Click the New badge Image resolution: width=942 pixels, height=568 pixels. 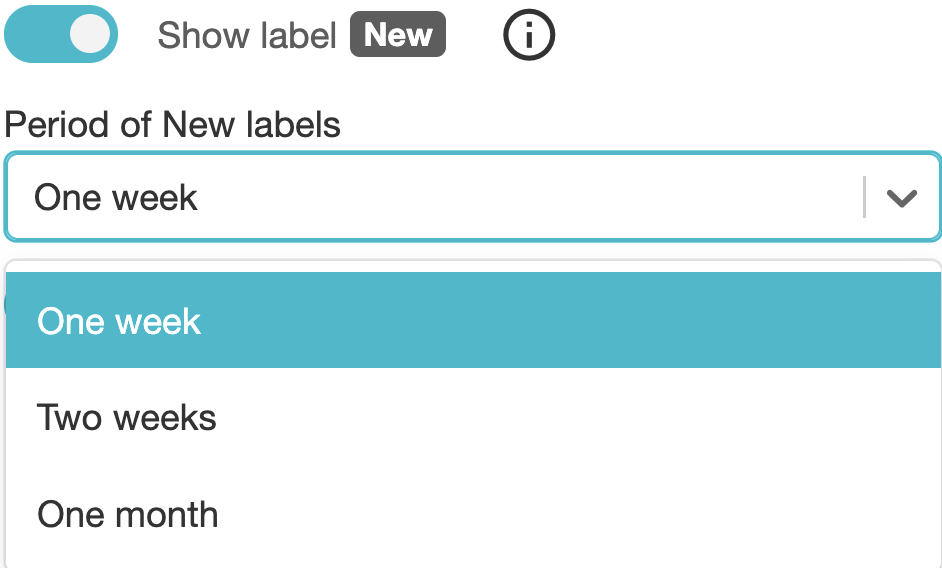398,36
